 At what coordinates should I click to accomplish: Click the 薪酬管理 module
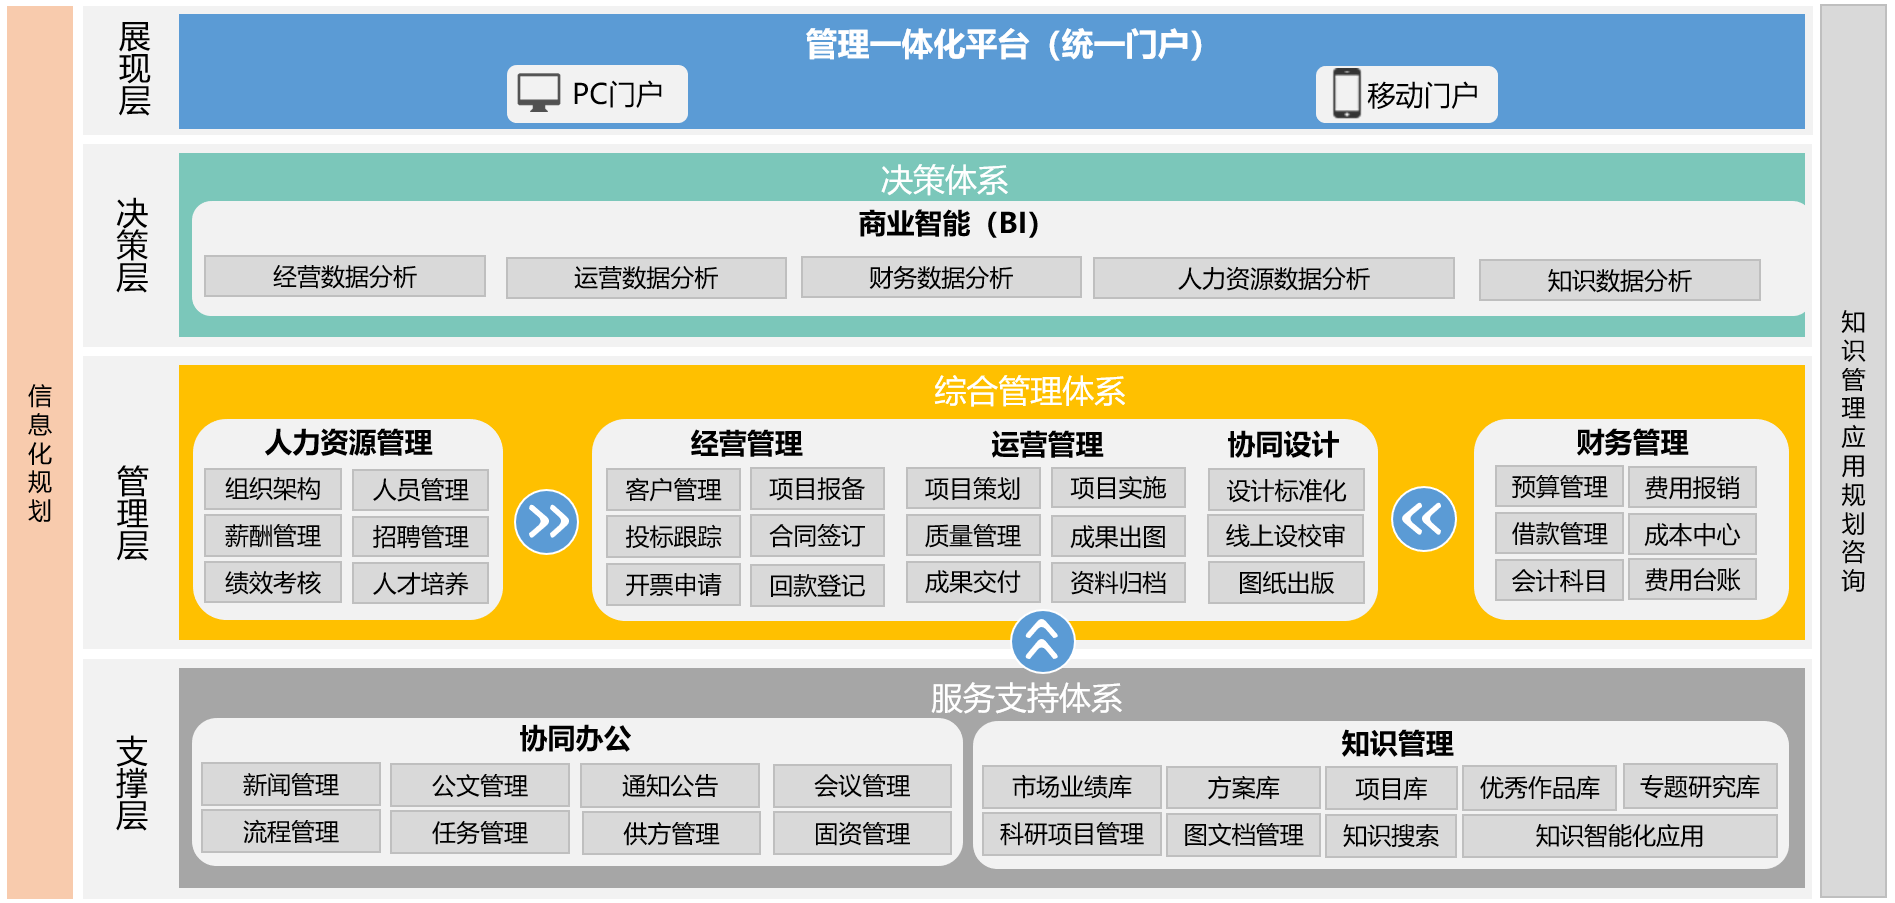273,536
